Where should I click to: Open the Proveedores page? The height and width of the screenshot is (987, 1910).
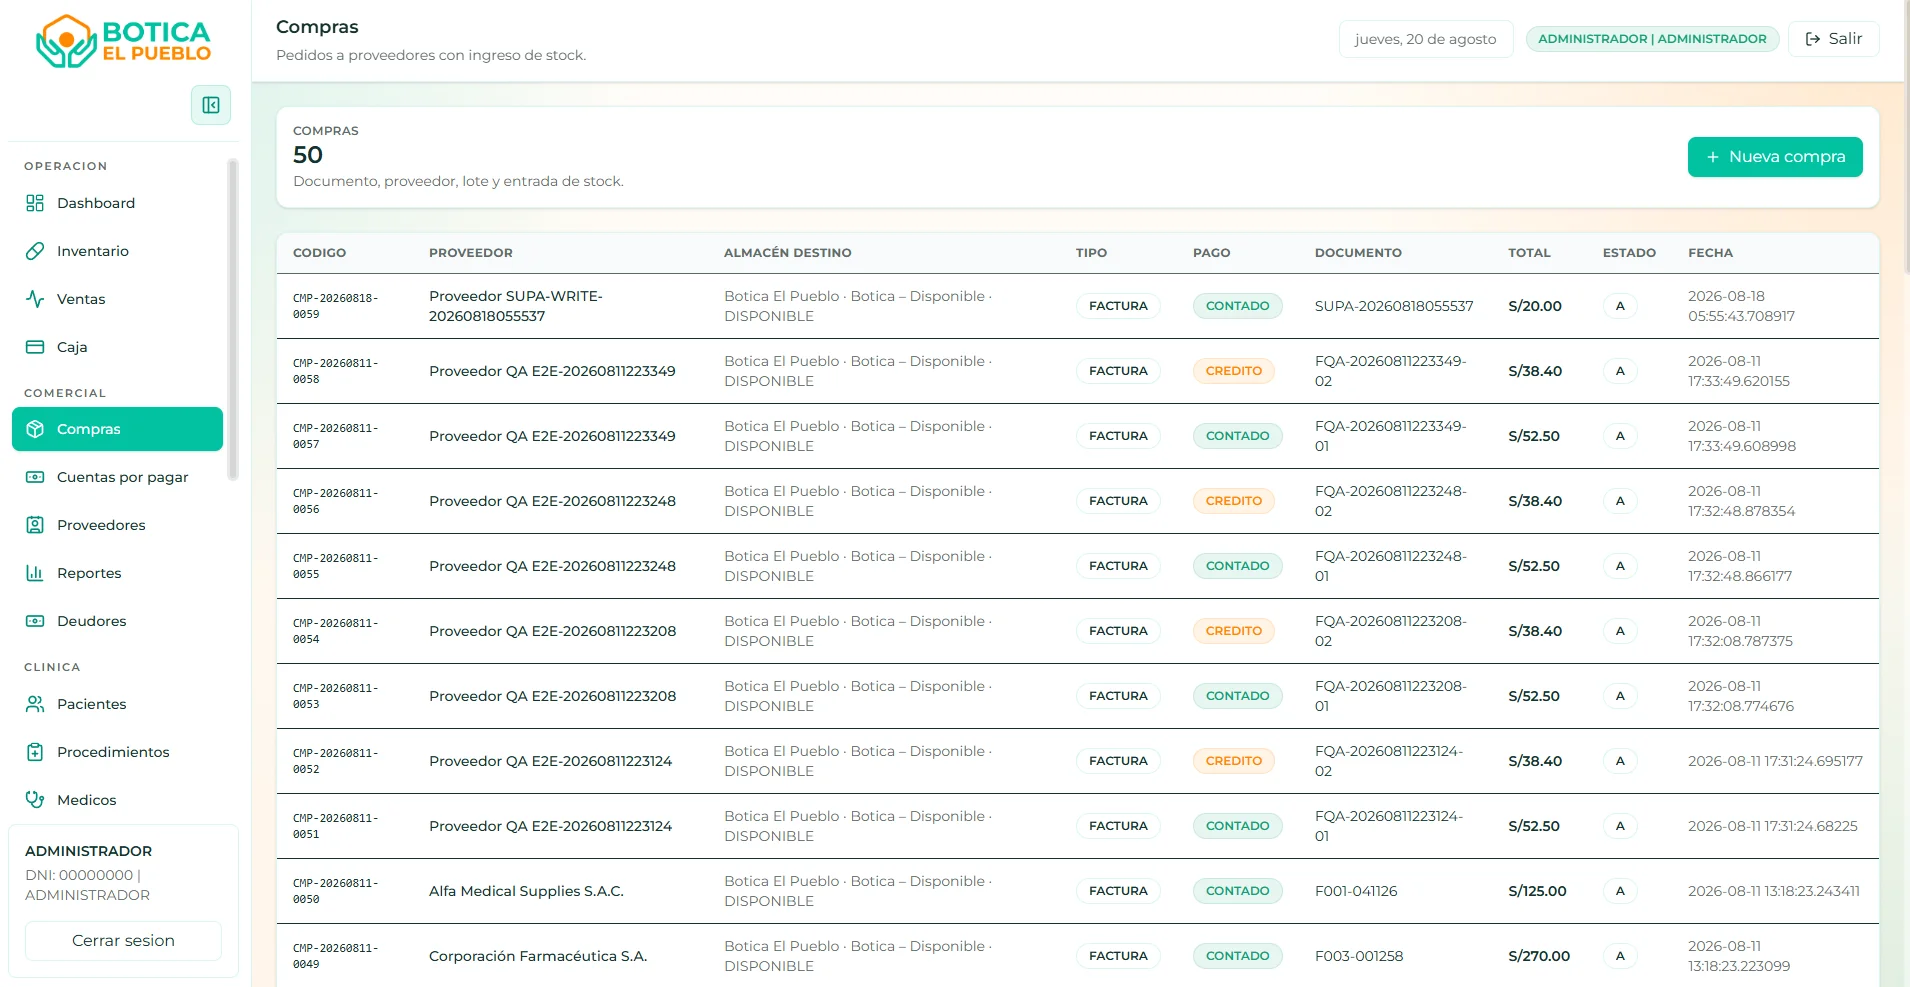(117, 525)
